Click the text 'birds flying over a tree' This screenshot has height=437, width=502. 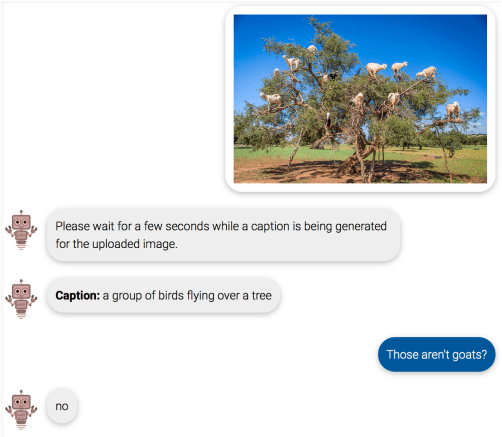pyautogui.click(x=215, y=296)
